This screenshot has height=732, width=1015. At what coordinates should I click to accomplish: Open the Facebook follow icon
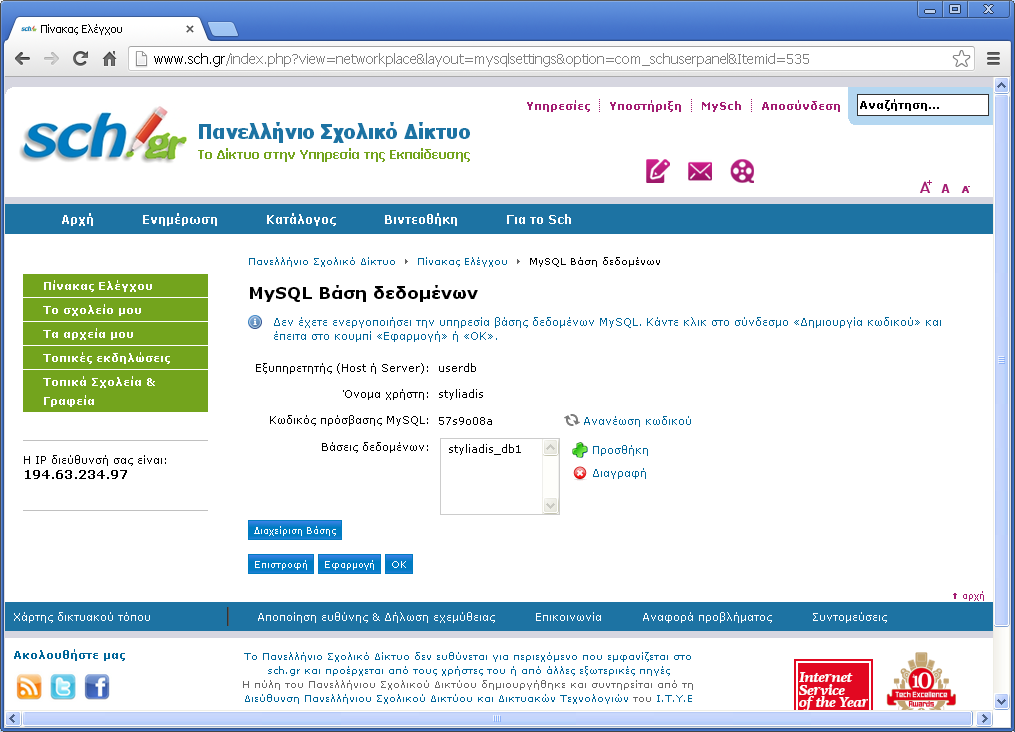click(x=97, y=687)
